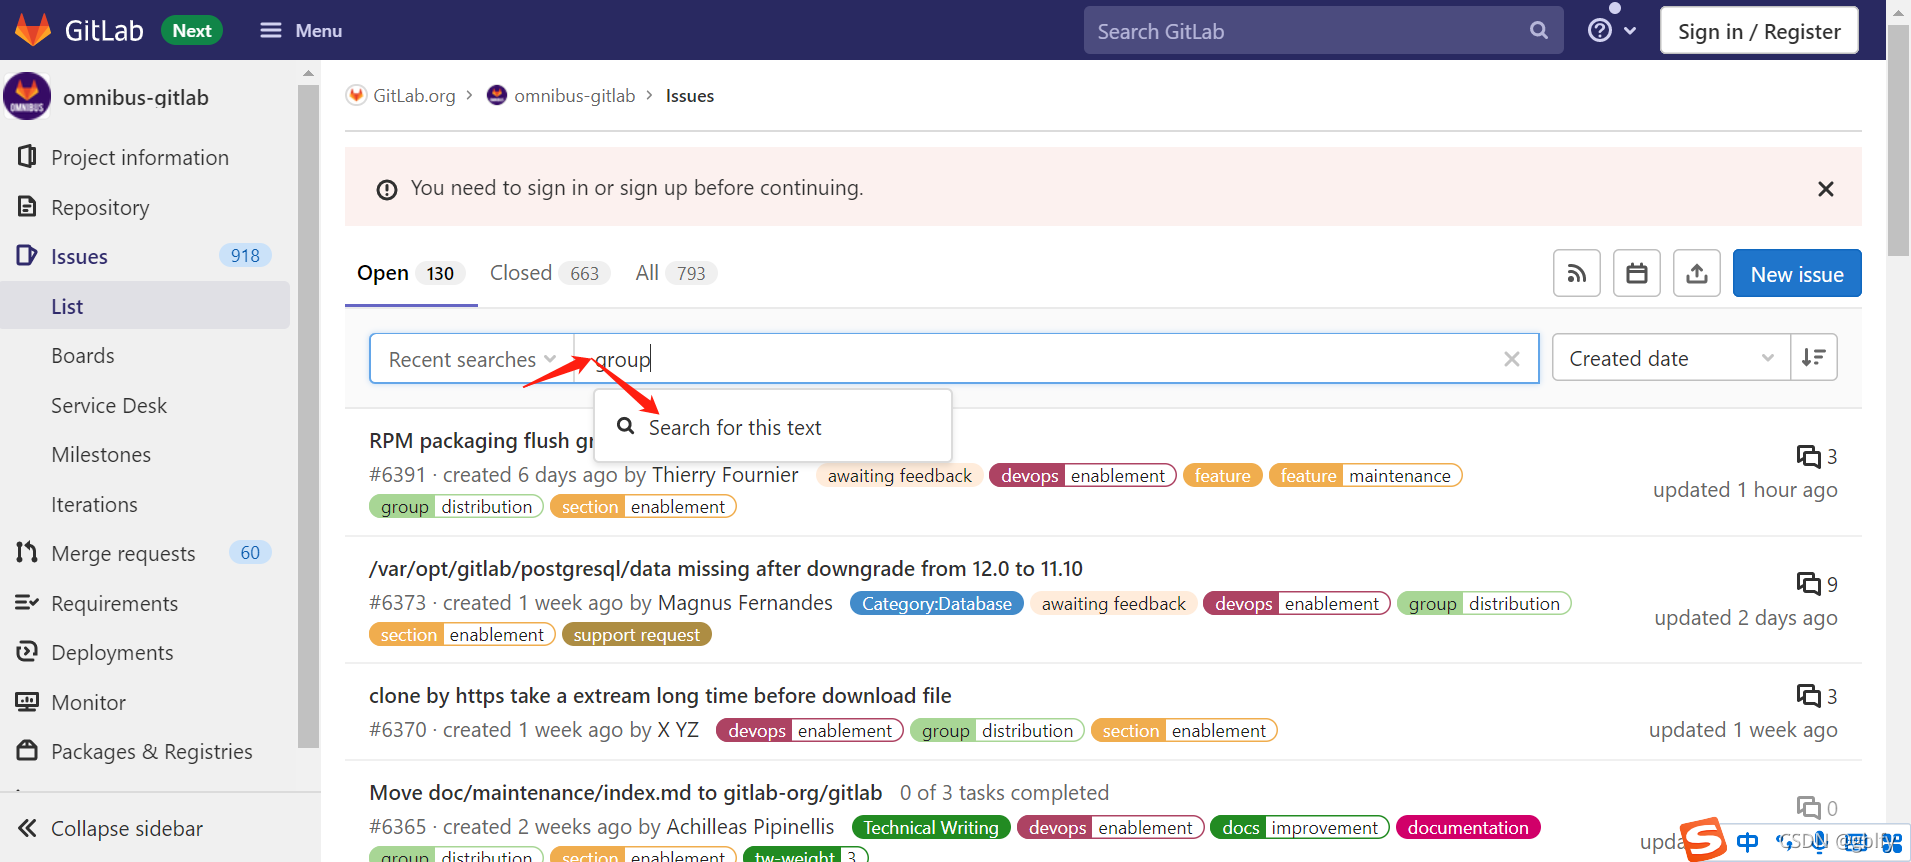Click the Technical Writing label
This screenshot has width=1911, height=862.
point(931,828)
